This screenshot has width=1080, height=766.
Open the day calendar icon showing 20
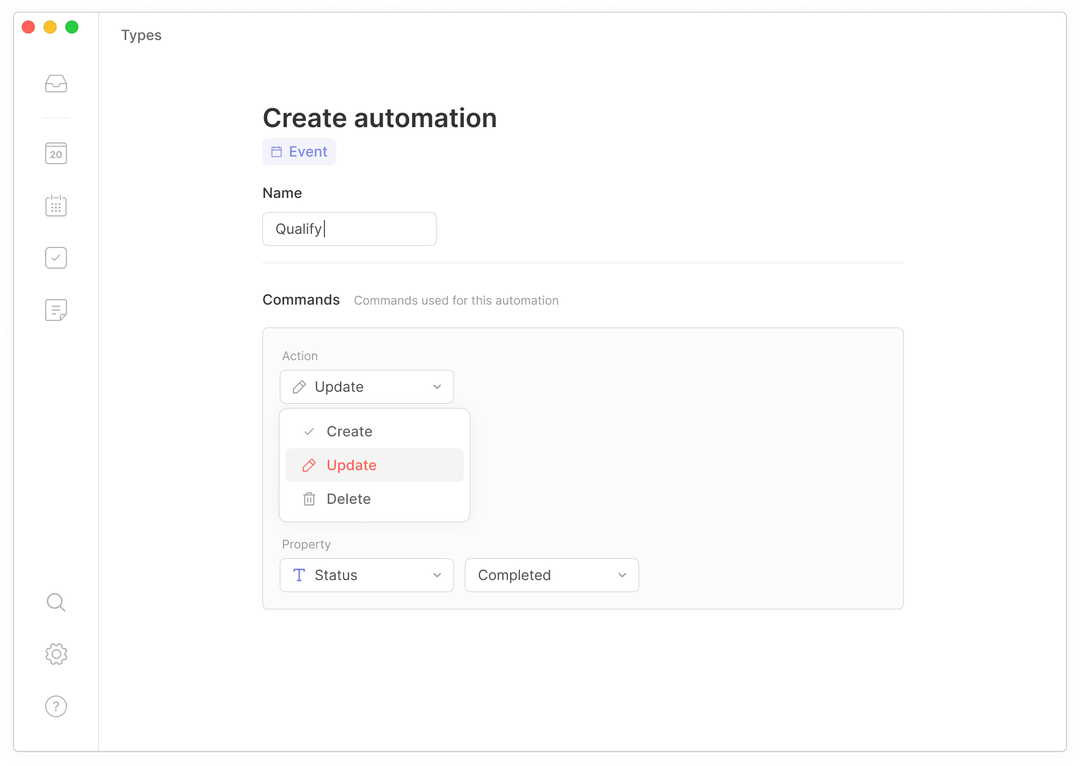point(56,153)
